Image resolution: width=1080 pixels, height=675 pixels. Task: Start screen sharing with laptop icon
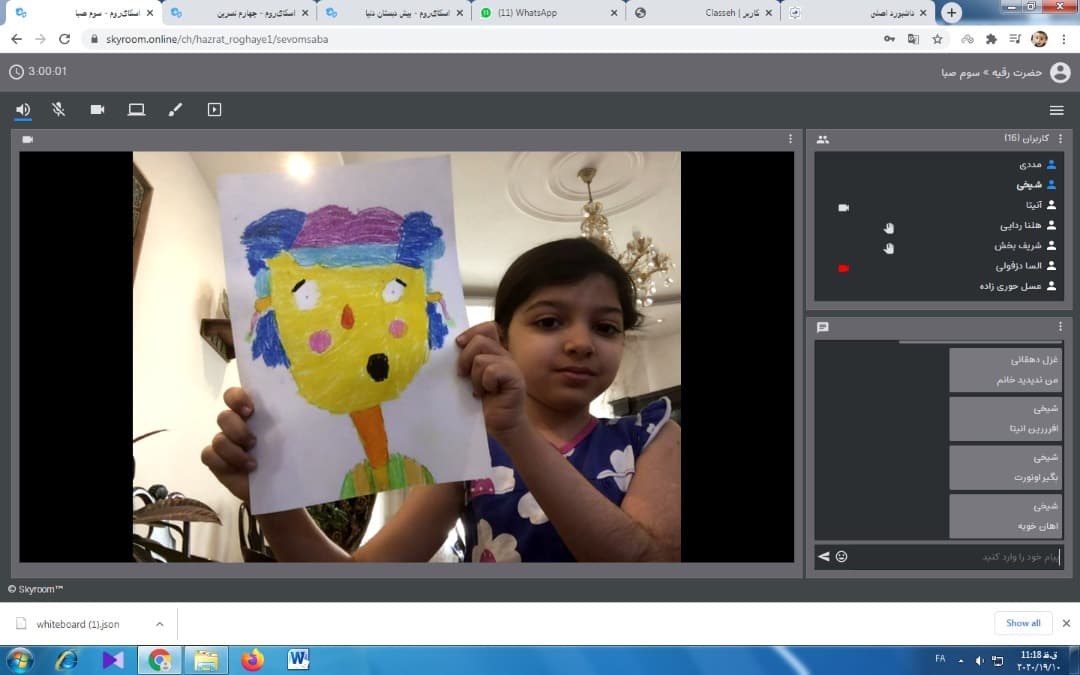(x=136, y=110)
